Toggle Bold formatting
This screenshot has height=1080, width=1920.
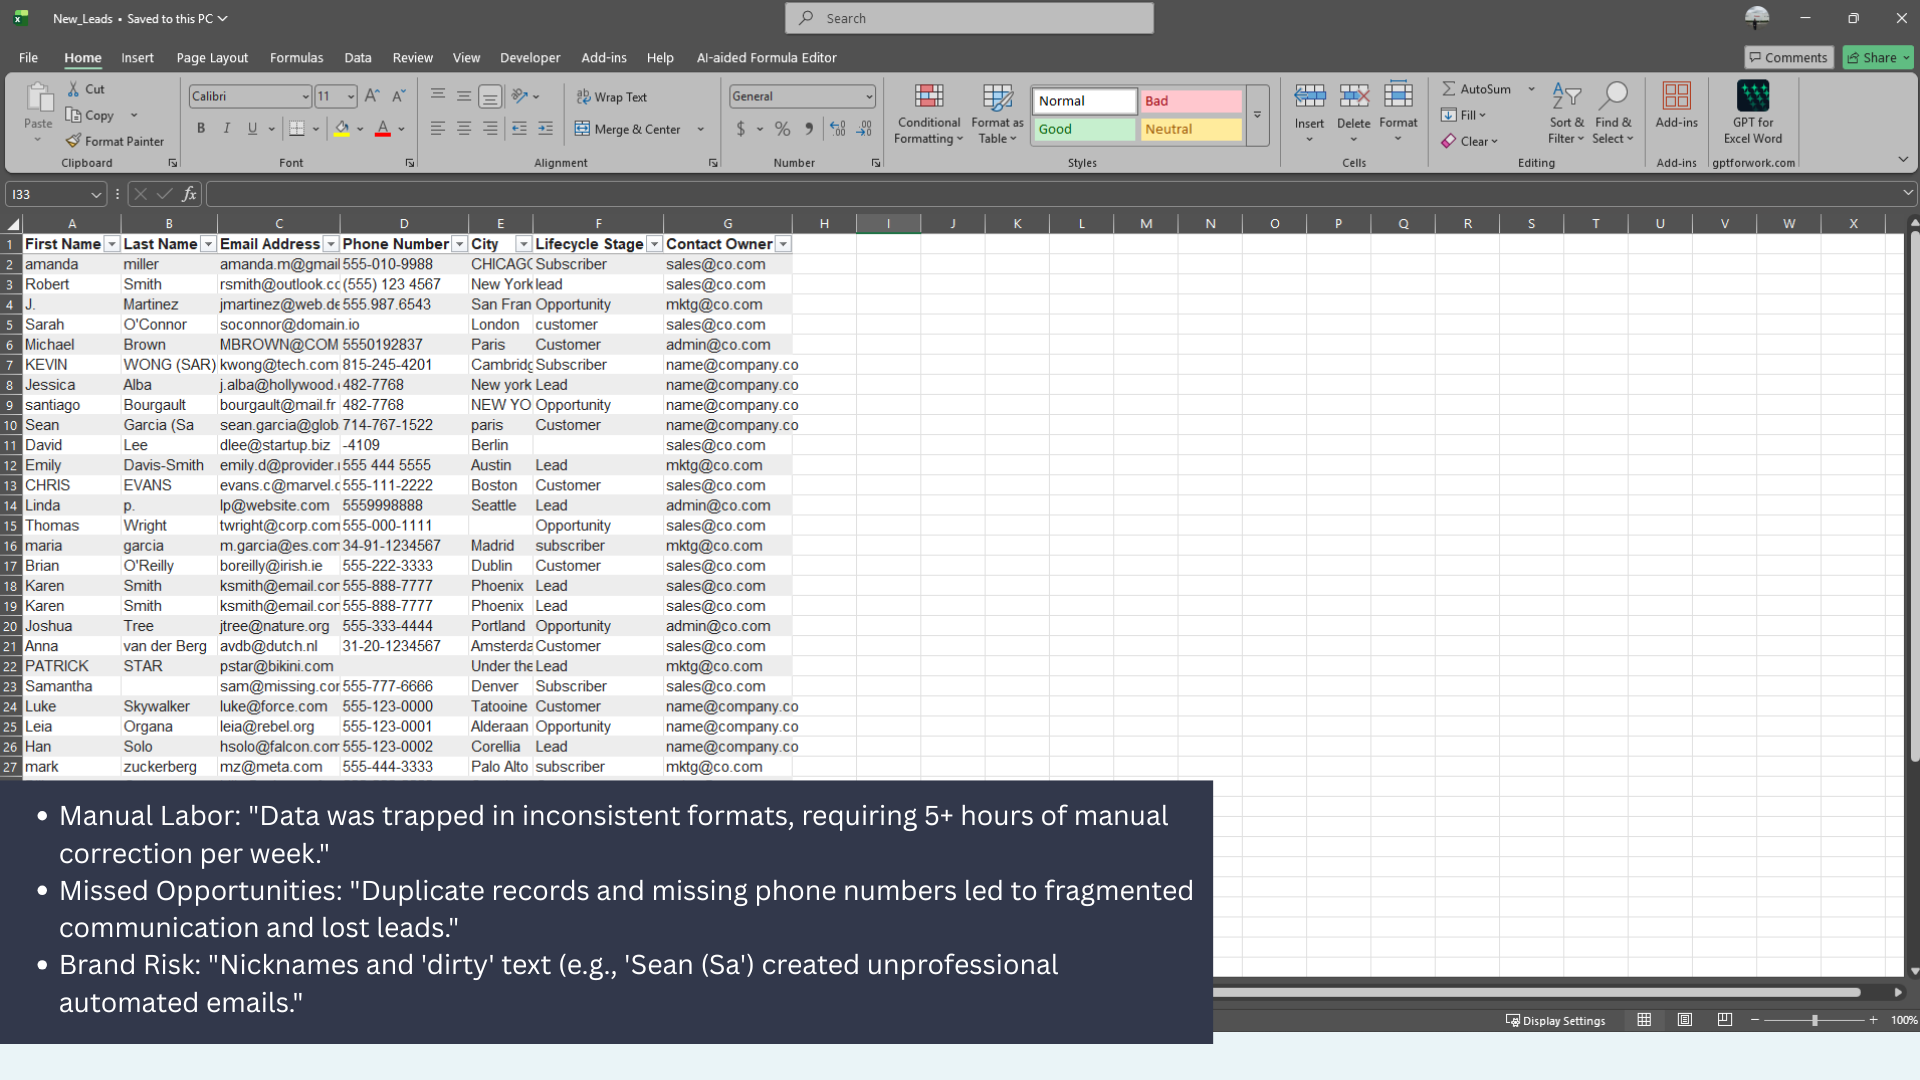[x=201, y=128]
